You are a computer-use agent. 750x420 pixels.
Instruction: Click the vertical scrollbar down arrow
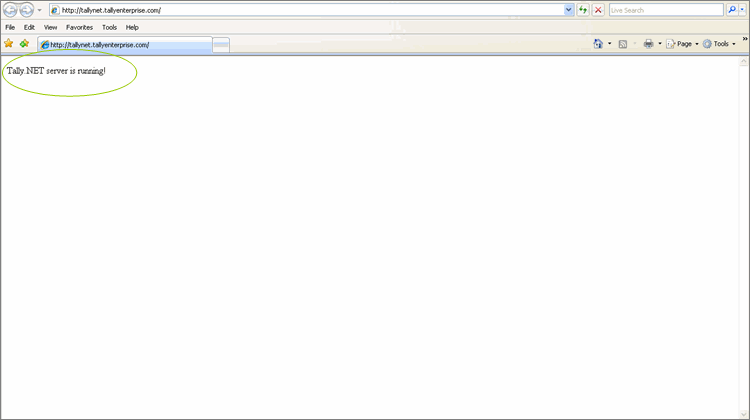pos(743,414)
